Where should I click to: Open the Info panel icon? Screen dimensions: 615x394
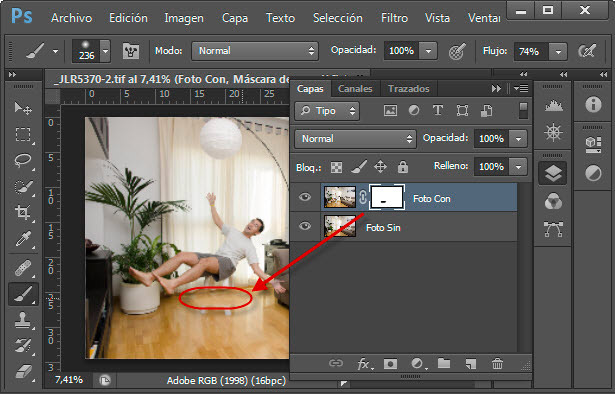[x=593, y=104]
